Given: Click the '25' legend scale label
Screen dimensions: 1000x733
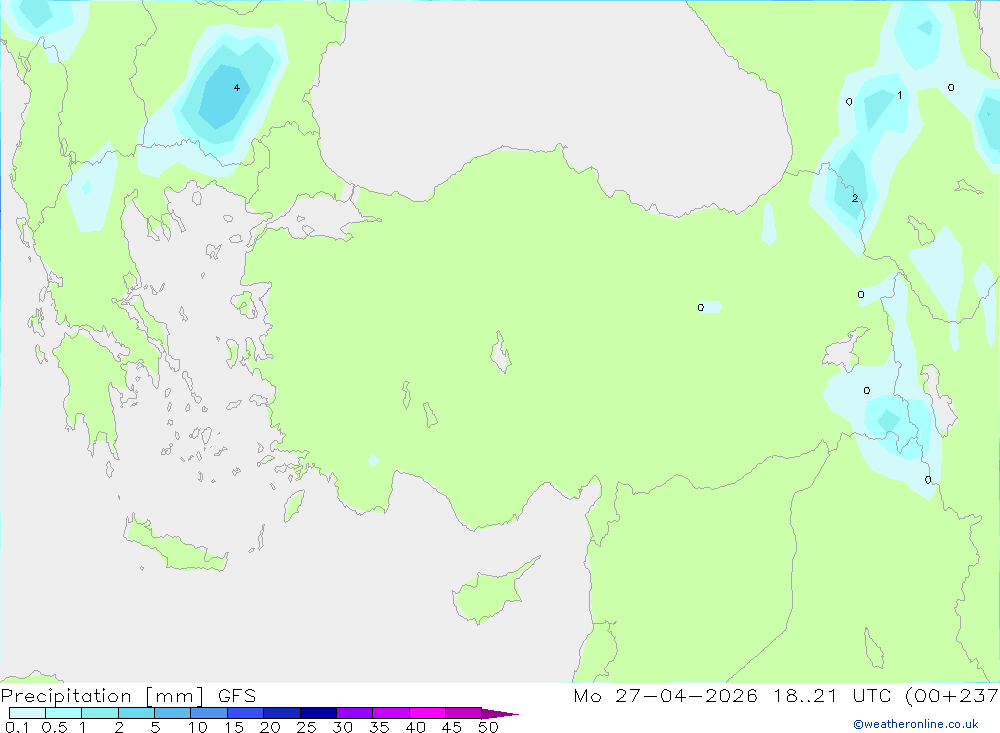Looking at the screenshot, I should point(306,727).
